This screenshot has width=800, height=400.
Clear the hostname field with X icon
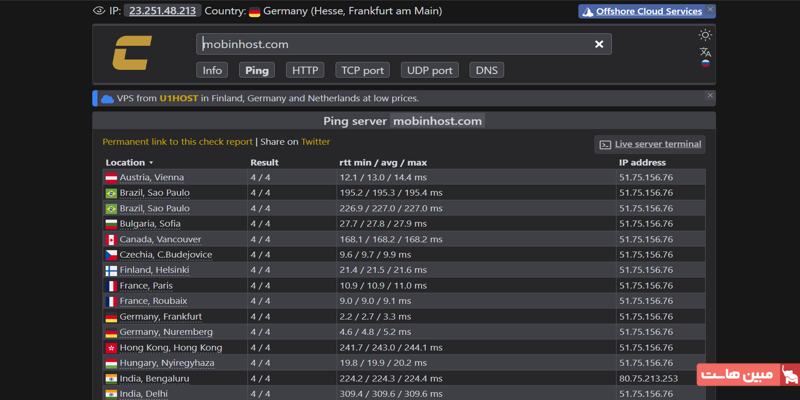point(599,44)
